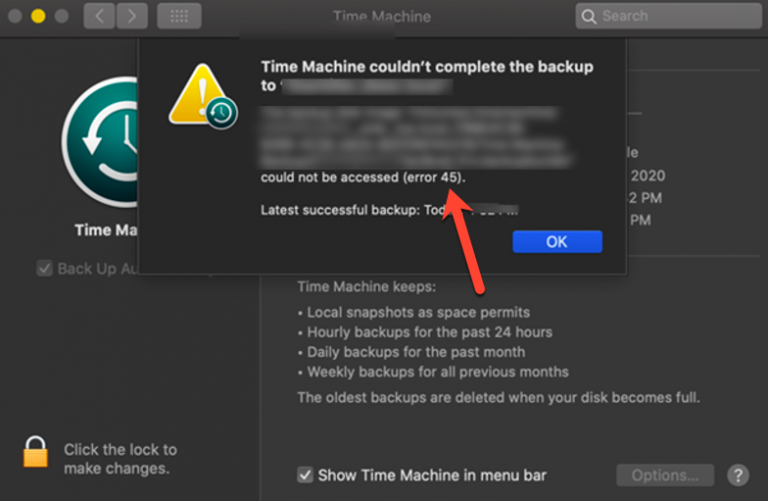This screenshot has width=768, height=501.
Task: Click the 'could not be accessed (error 45)' text
Action: pyautogui.click(x=363, y=177)
